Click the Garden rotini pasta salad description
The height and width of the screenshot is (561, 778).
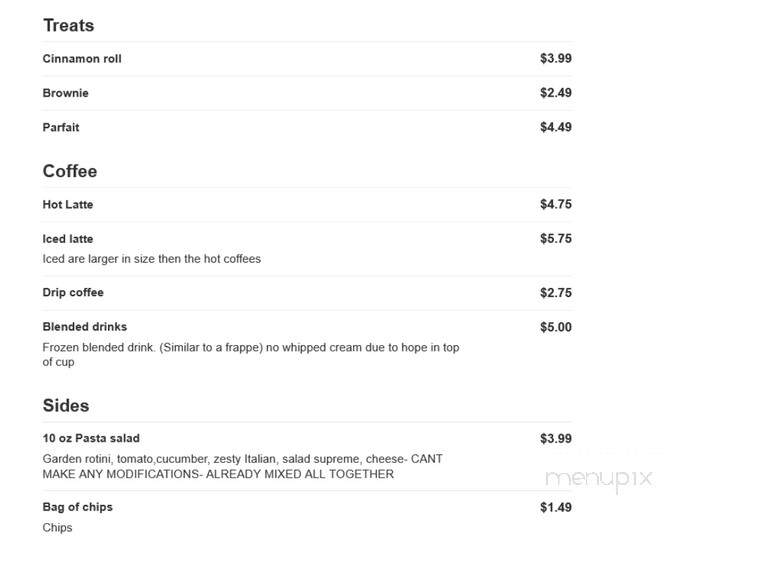tap(243, 466)
